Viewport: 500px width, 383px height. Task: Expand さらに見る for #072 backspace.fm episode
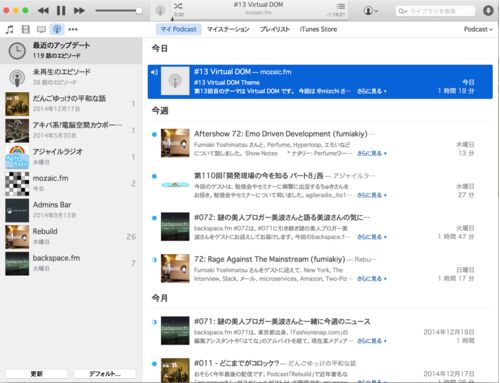(x=372, y=237)
